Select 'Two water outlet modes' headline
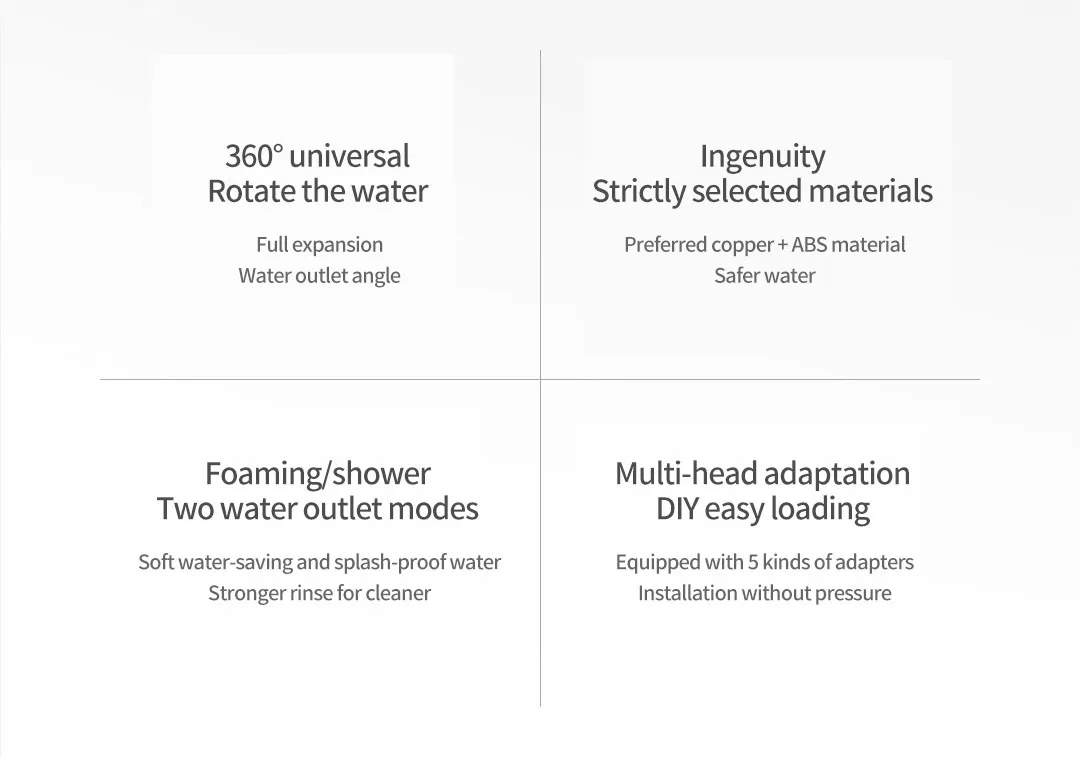Viewport: 1080px width, 757px height. coord(318,508)
